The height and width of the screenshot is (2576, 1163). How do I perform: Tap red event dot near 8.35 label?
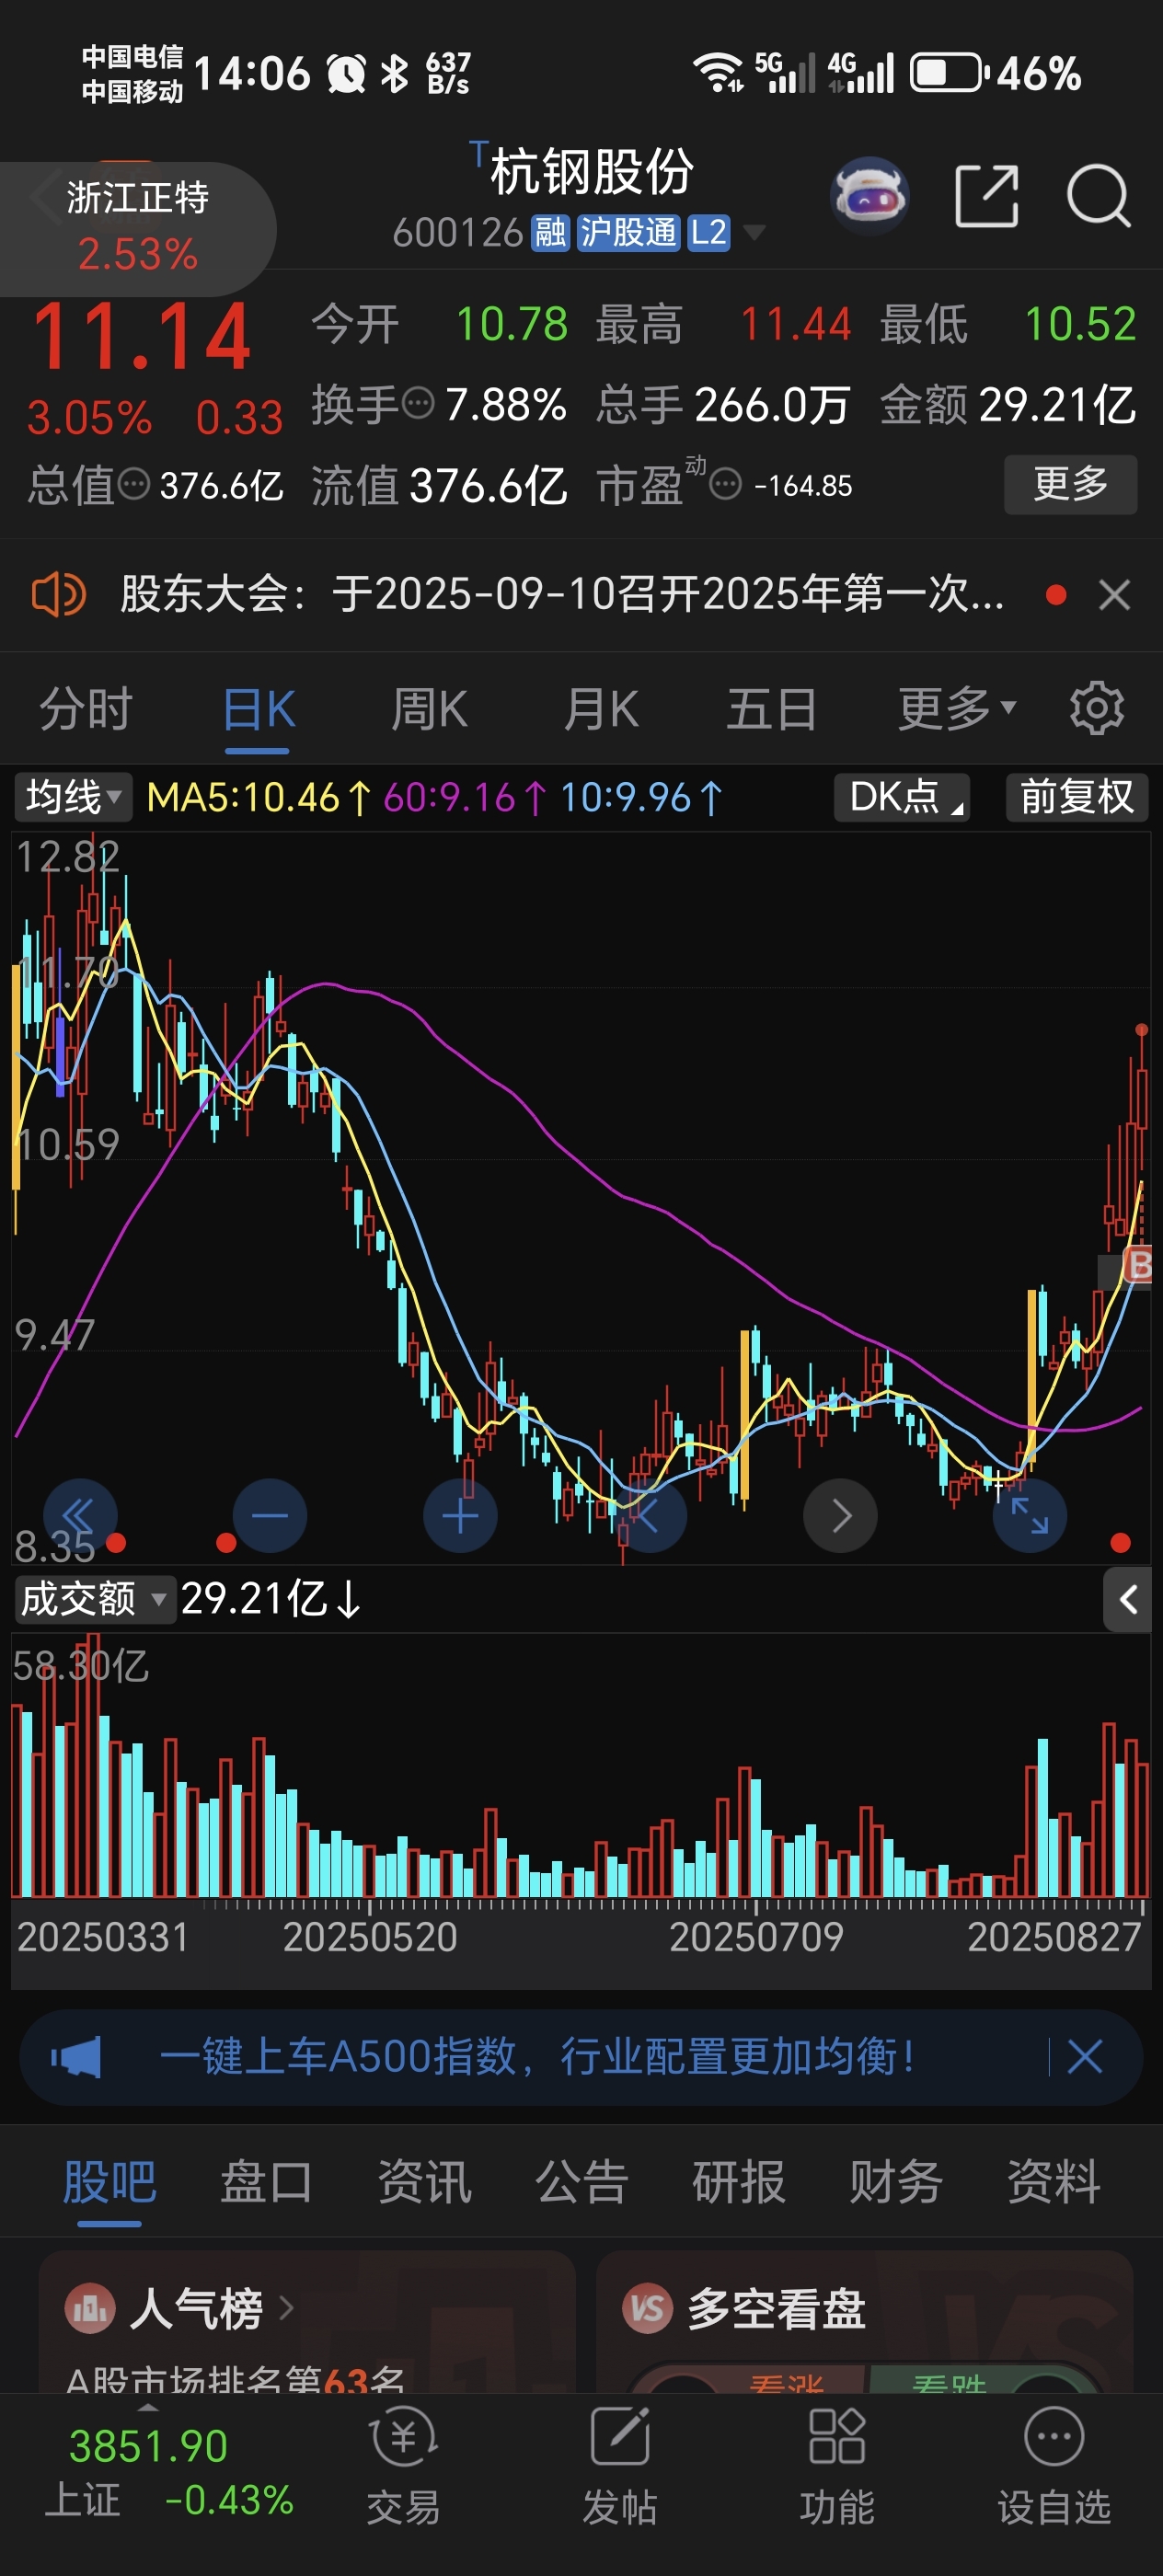(x=116, y=1542)
